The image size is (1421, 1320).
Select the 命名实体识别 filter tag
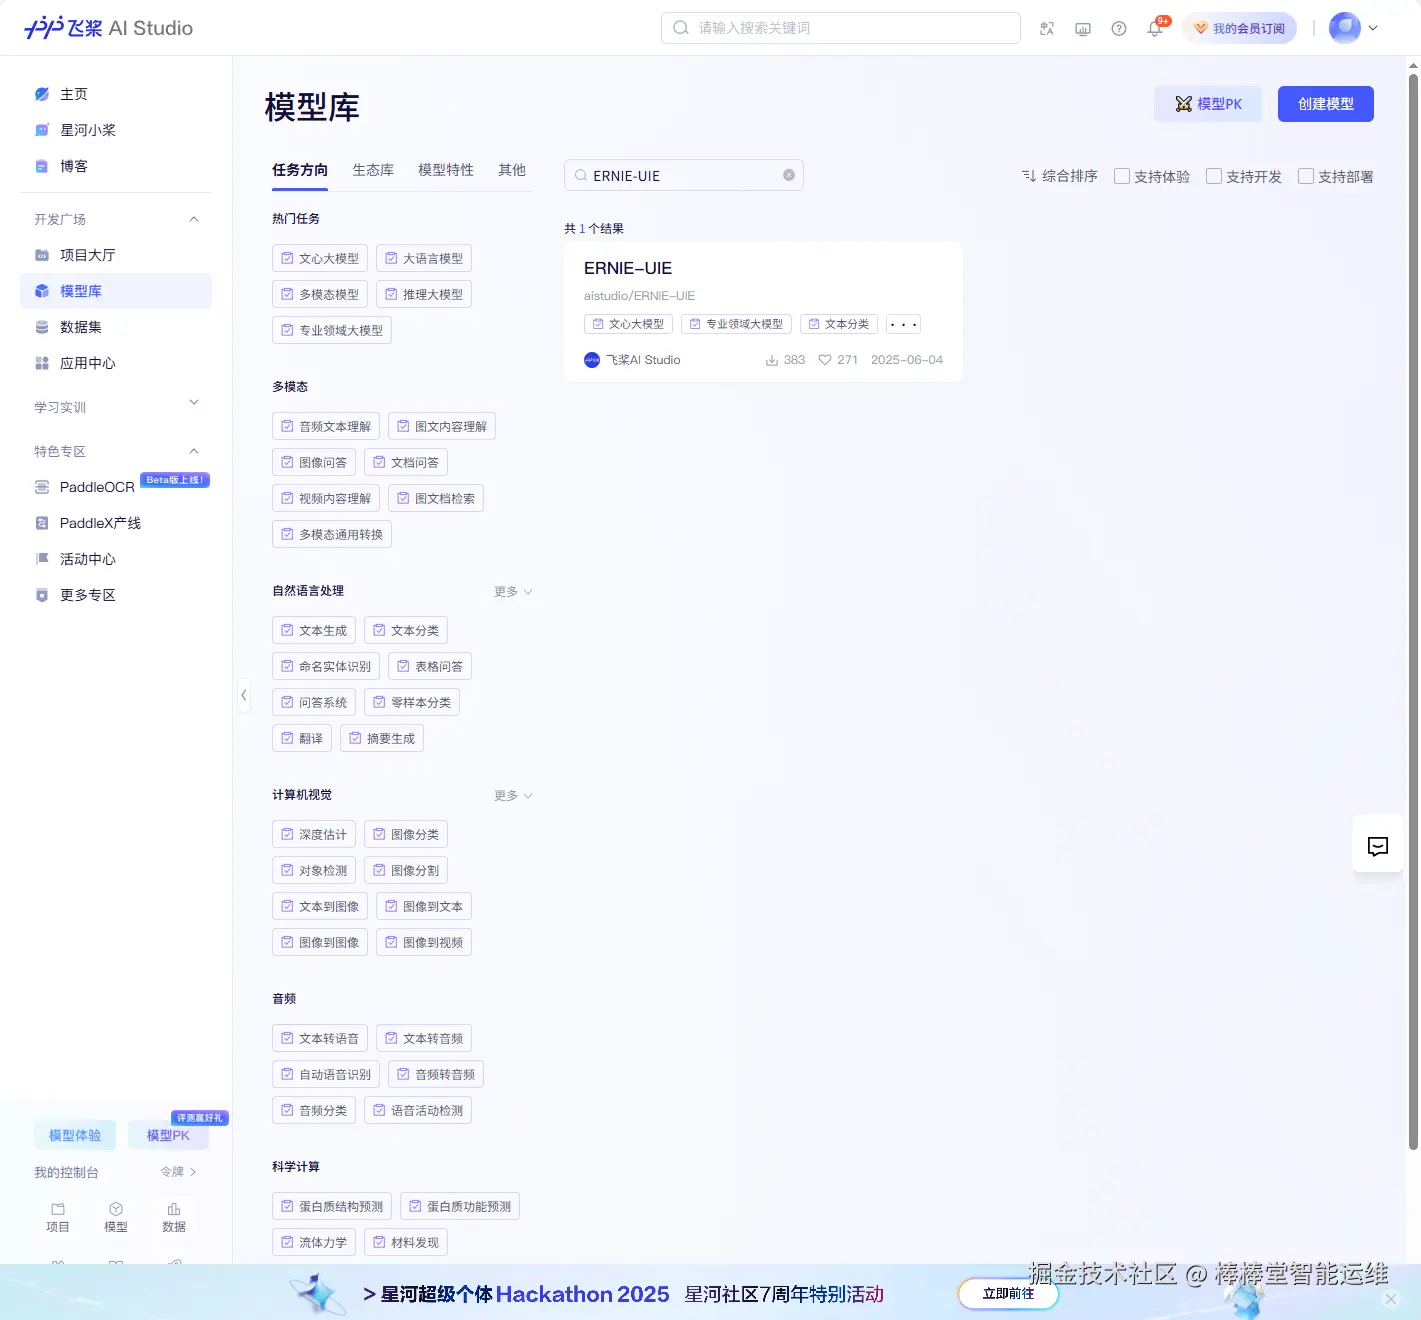pyautogui.click(x=326, y=666)
